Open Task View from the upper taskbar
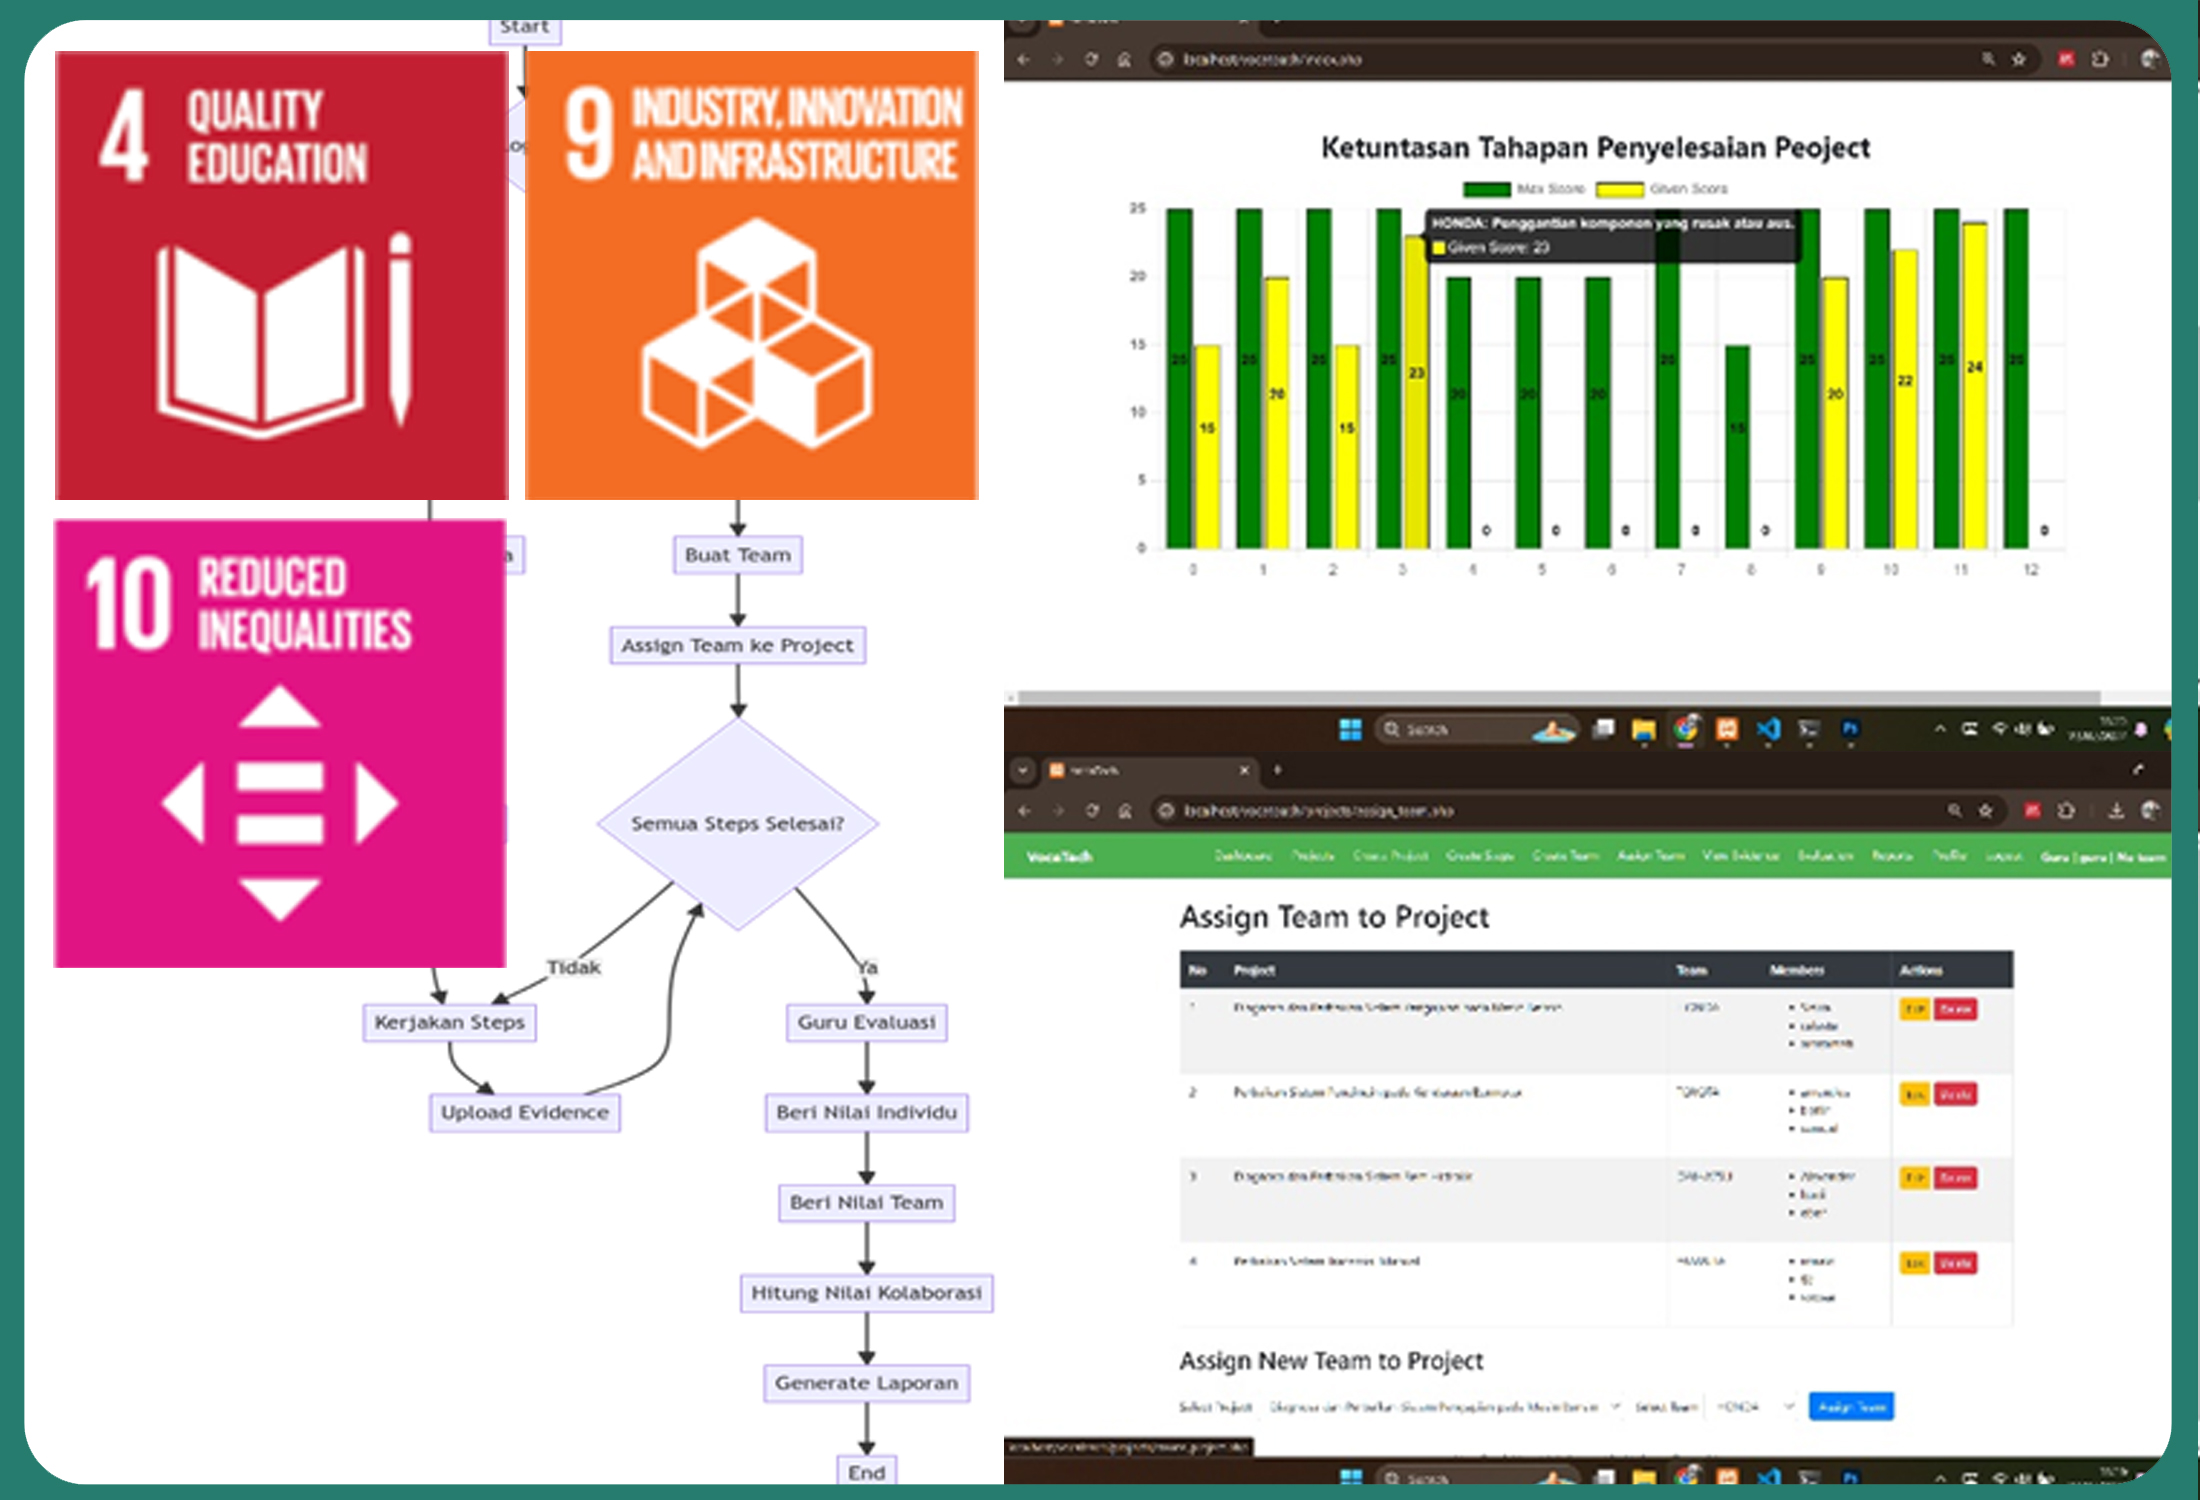This screenshot has height=1500, width=2200. coord(1603,729)
